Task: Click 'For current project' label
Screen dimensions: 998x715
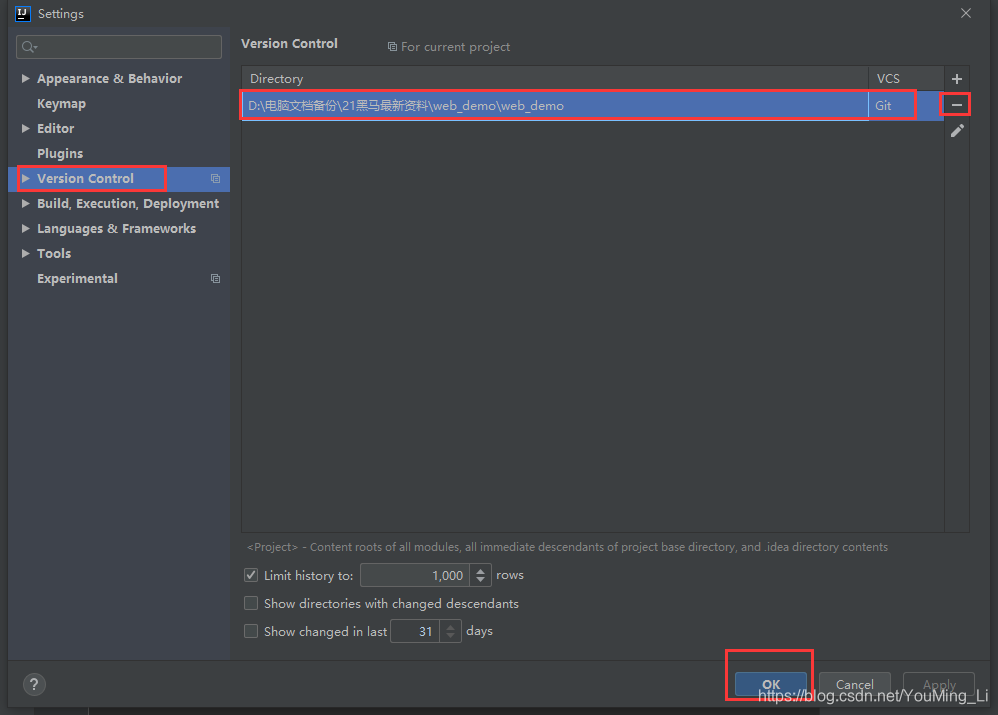Action: (x=456, y=47)
